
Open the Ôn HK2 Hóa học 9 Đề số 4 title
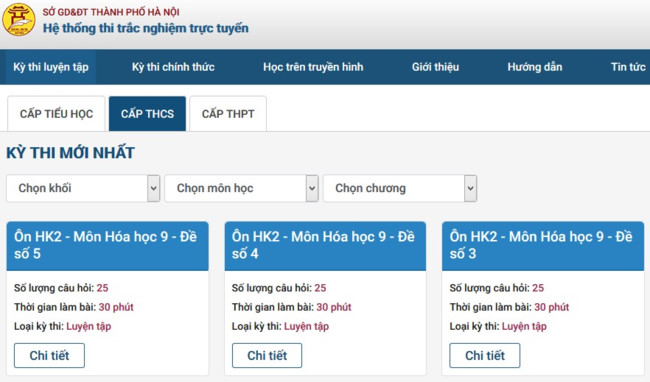(x=323, y=245)
